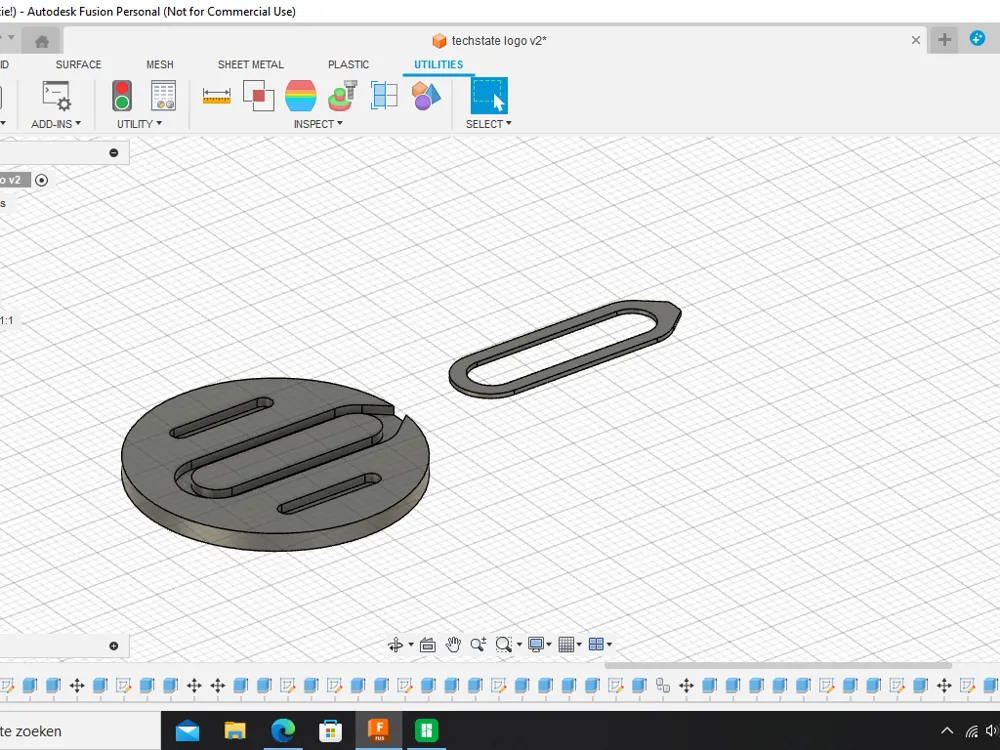Click the Grid and Snaps icon

tap(566, 645)
